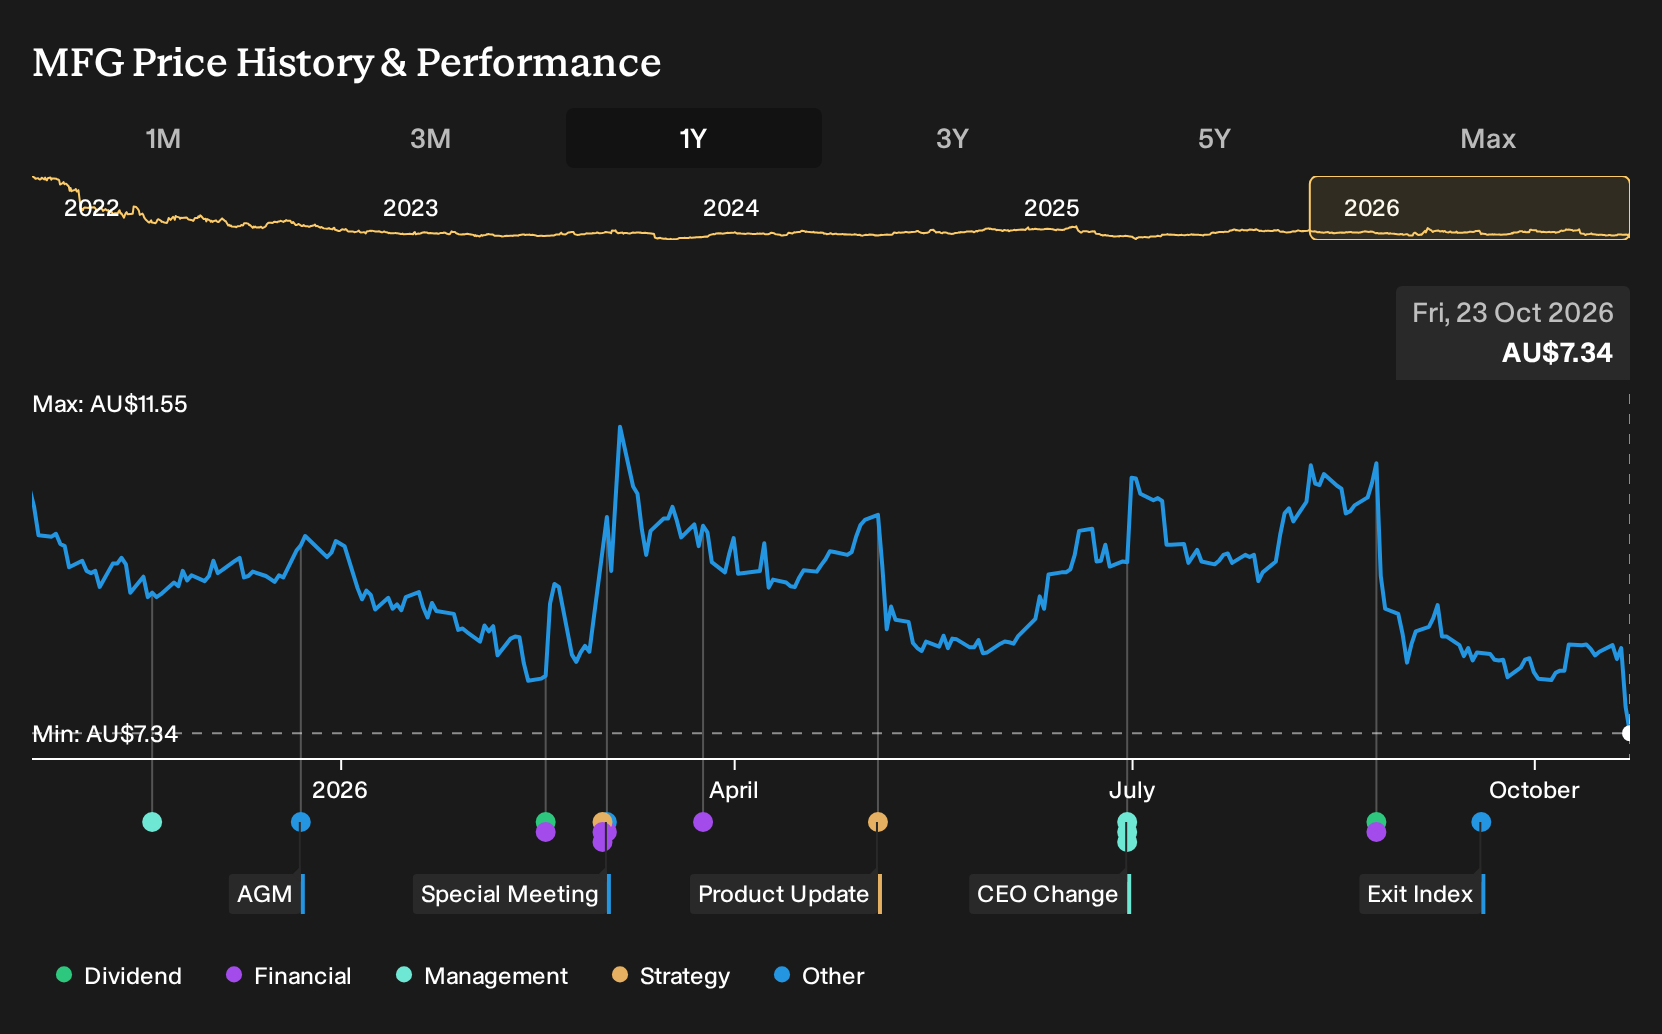
Task: Click the white endpoint dot on price line
Action: pyautogui.click(x=1628, y=733)
